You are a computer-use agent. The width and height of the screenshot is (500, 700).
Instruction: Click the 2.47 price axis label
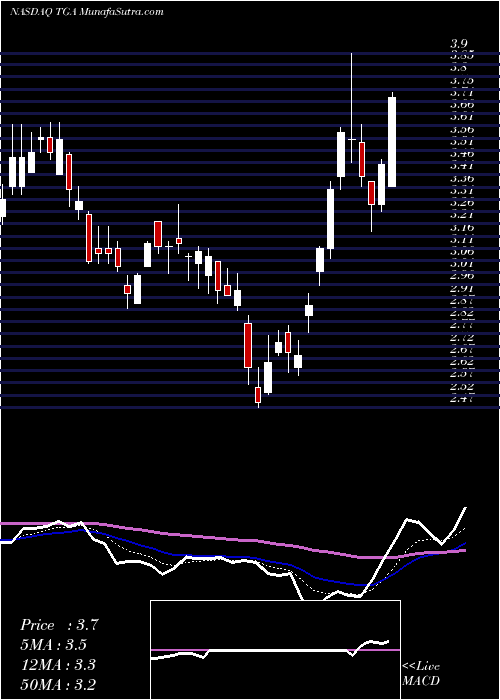coord(462,398)
